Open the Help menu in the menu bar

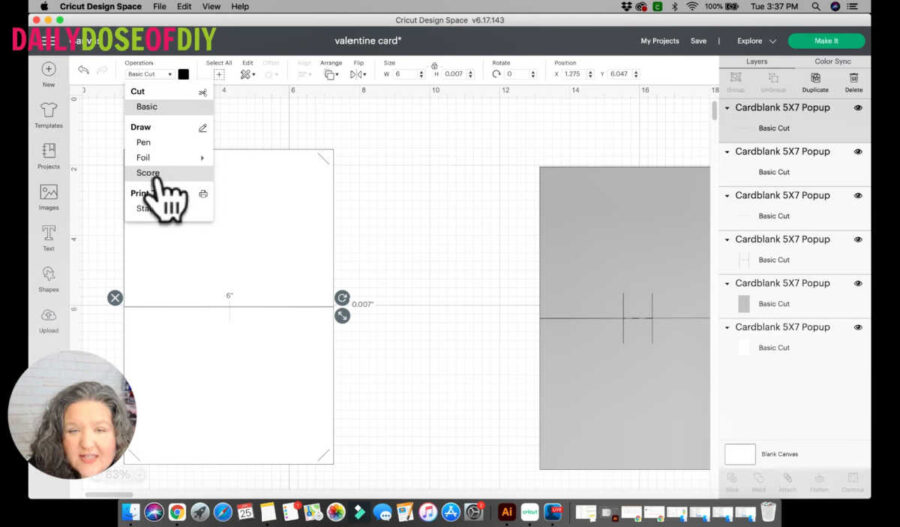tap(240, 7)
